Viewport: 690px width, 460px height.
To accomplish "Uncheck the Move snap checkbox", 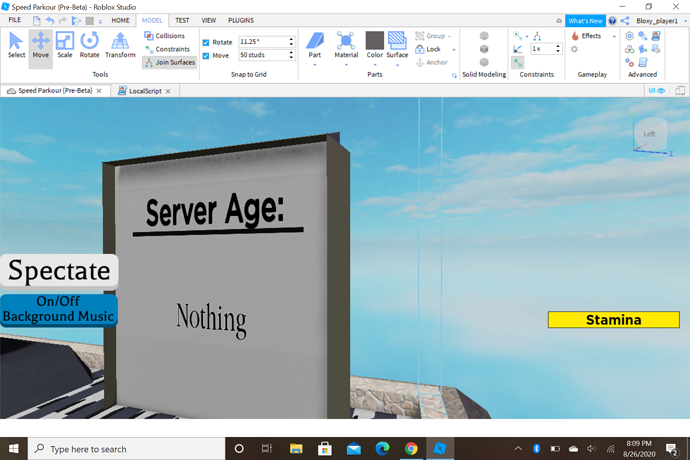I will tap(206, 55).
